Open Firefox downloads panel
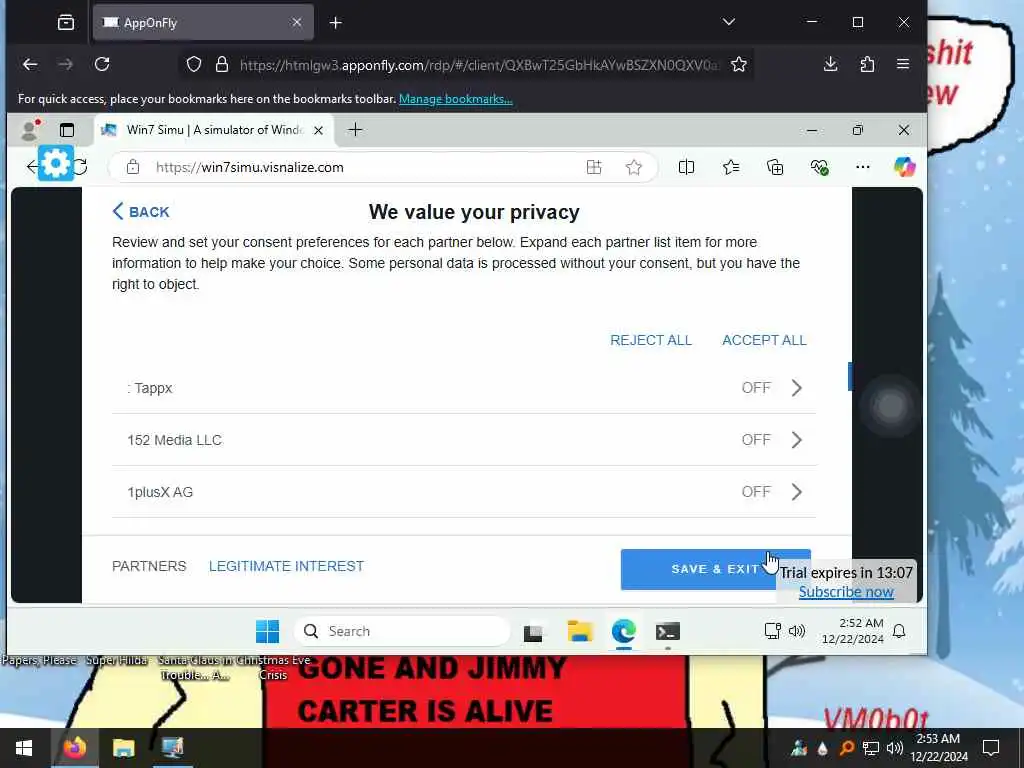 (x=830, y=64)
